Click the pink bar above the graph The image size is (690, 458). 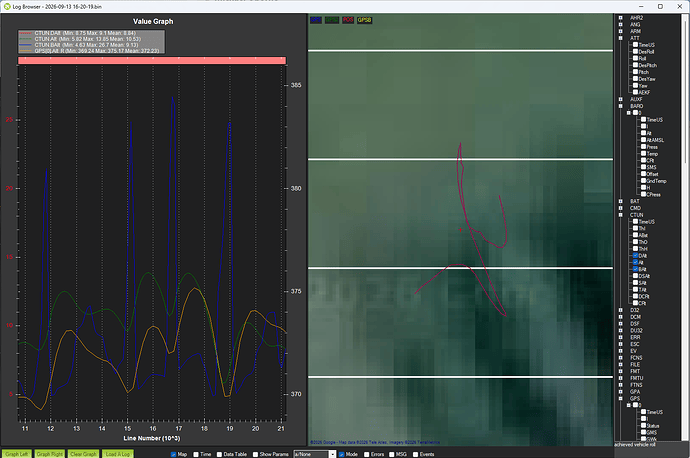click(x=152, y=61)
